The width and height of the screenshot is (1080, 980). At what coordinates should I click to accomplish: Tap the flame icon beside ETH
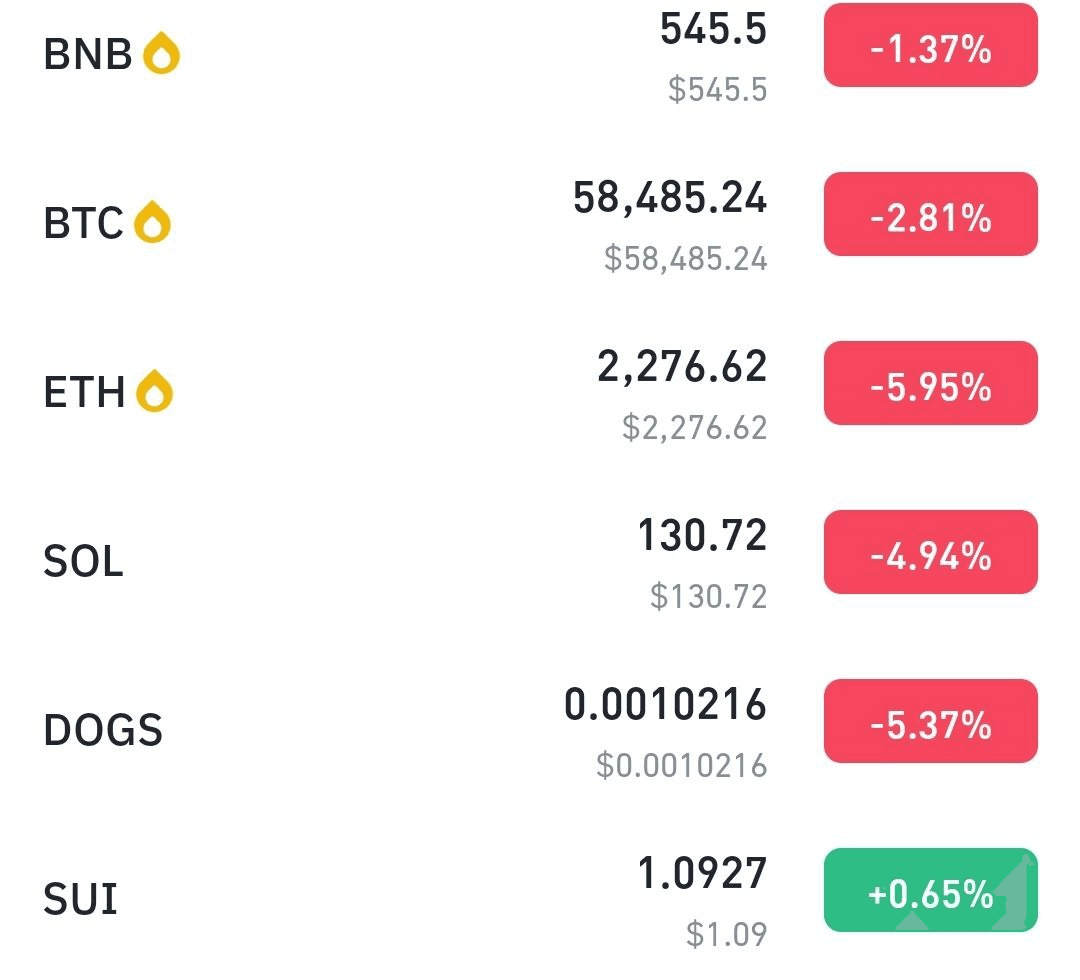click(x=154, y=391)
